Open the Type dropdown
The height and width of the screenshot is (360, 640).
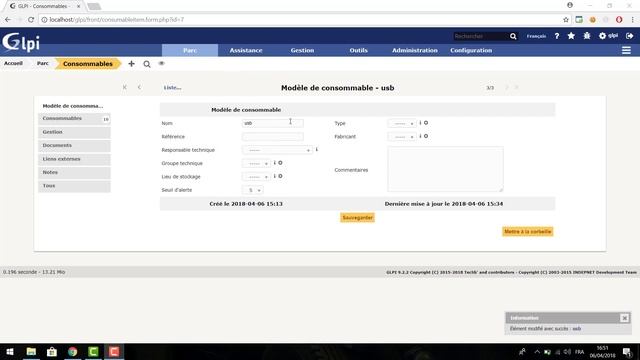tap(402, 123)
